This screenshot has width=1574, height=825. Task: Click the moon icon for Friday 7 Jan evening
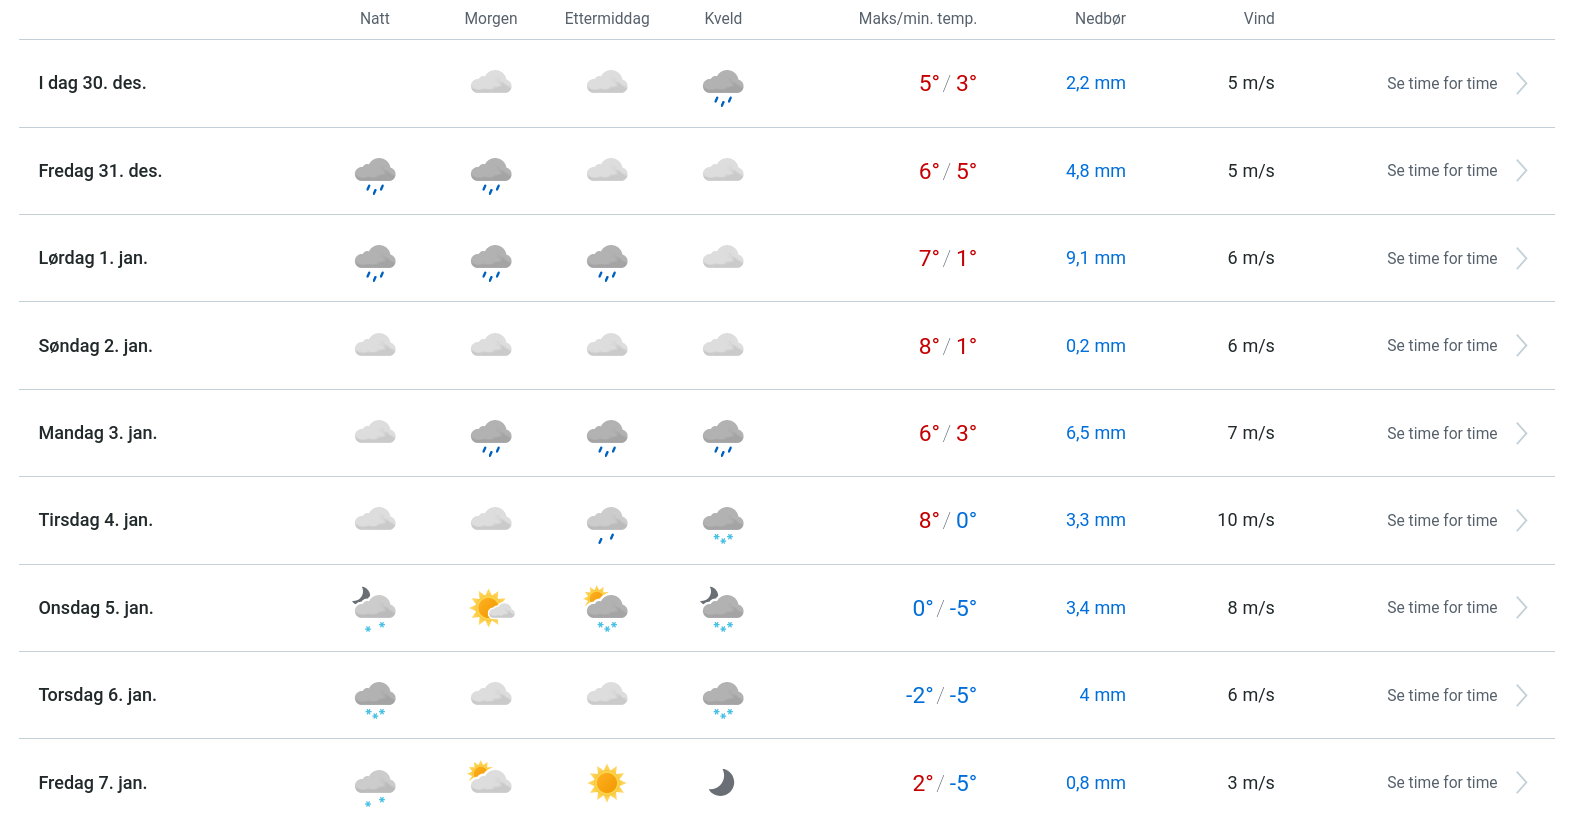point(722,783)
